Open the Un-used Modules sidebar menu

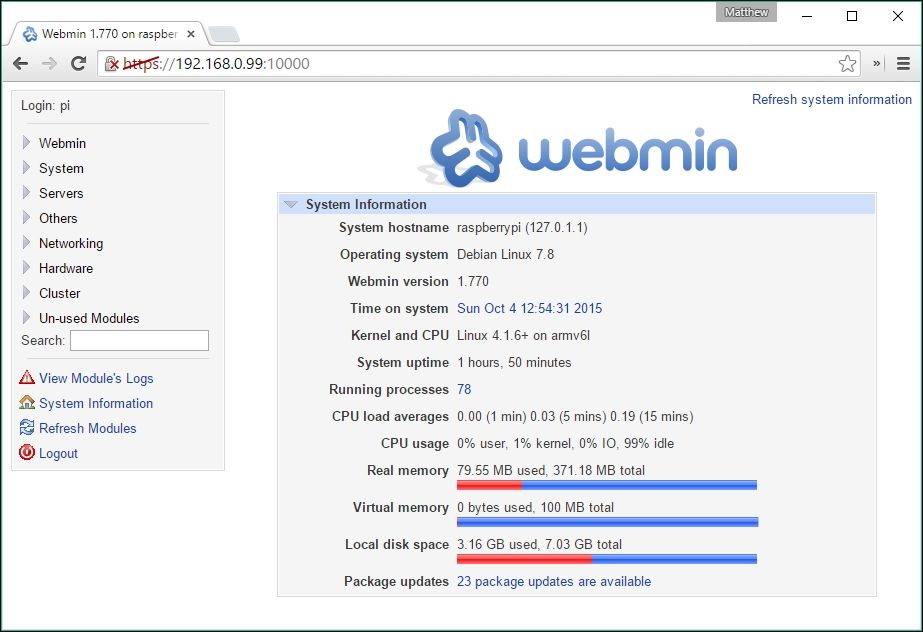click(89, 318)
